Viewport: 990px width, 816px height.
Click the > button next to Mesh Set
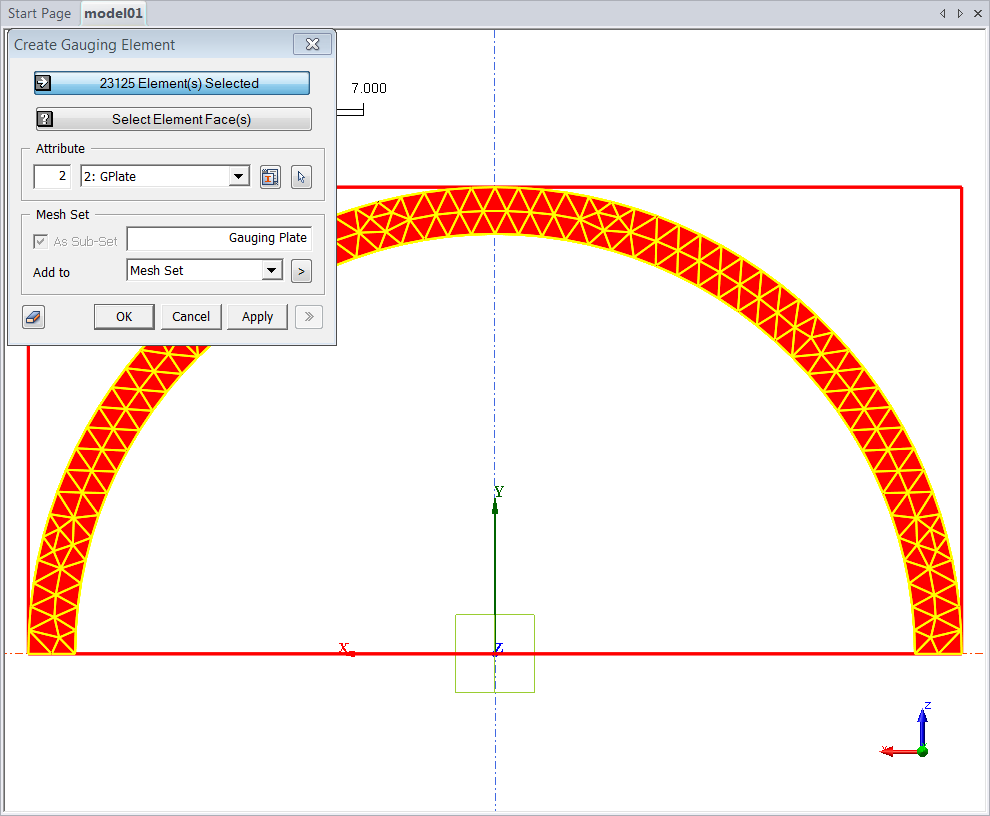(301, 271)
